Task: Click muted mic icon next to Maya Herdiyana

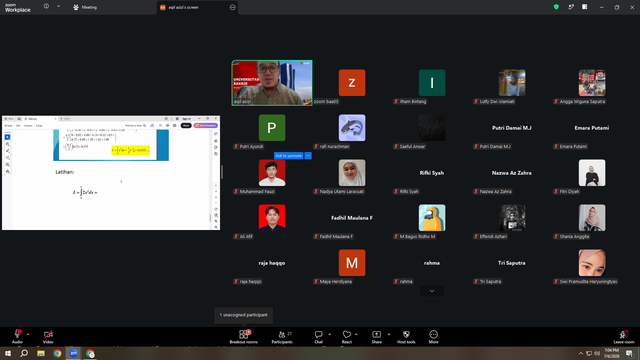Action: pos(316,281)
